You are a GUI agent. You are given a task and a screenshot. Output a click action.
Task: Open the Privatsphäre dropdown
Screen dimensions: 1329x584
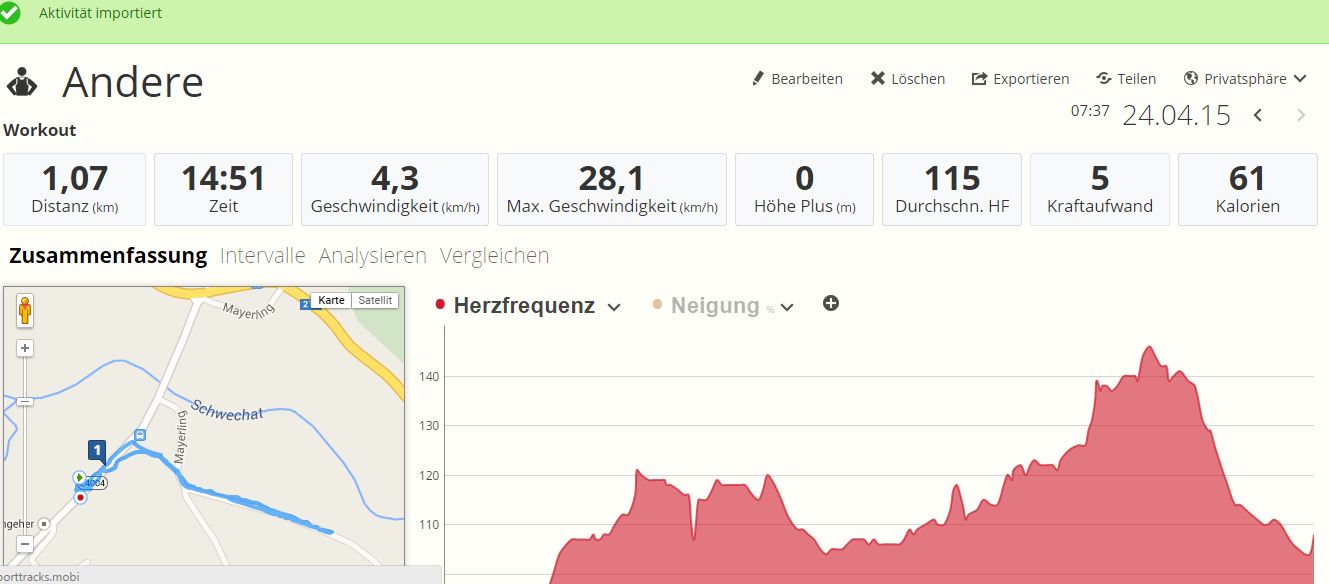(1245, 78)
